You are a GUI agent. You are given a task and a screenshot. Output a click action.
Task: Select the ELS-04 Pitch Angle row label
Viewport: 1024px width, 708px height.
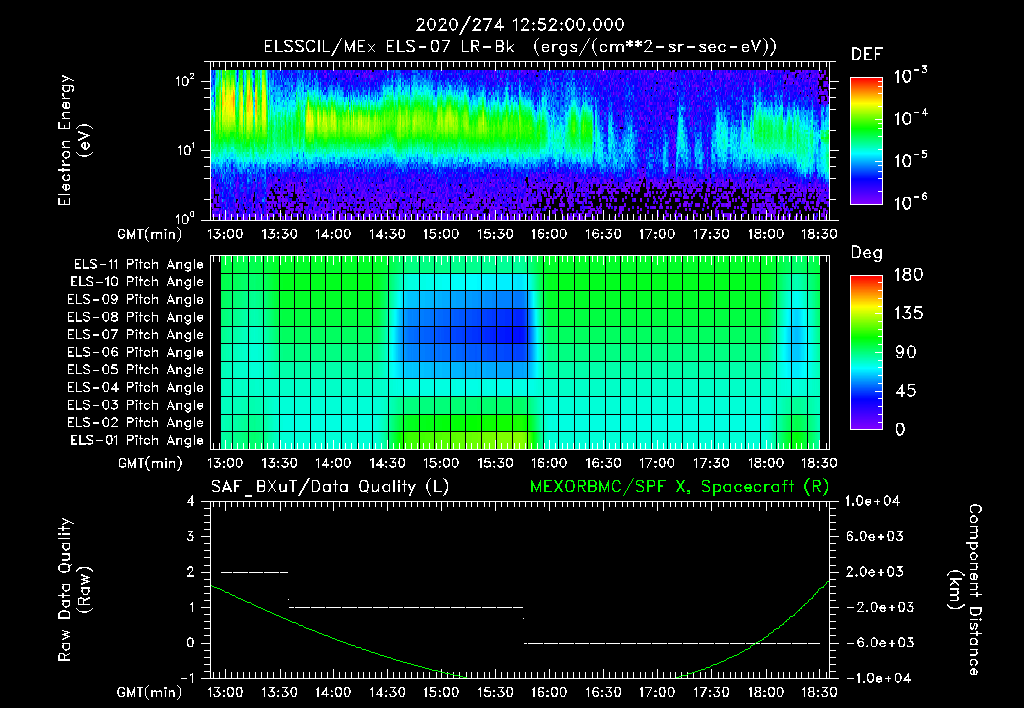point(136,387)
